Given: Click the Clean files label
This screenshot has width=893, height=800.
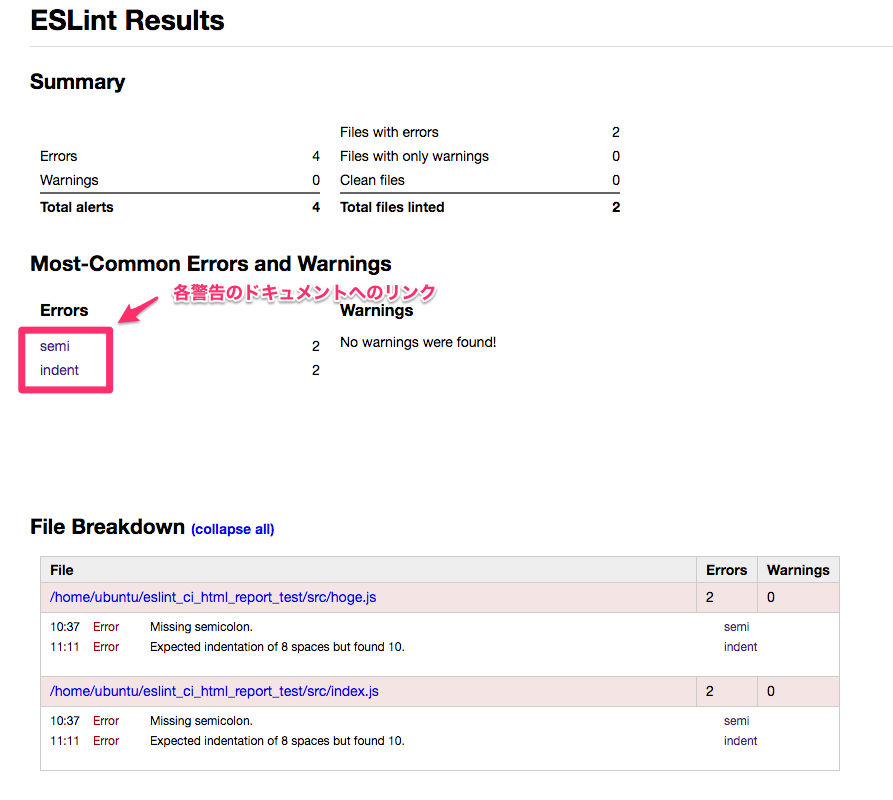Looking at the screenshot, I should click(372, 180).
